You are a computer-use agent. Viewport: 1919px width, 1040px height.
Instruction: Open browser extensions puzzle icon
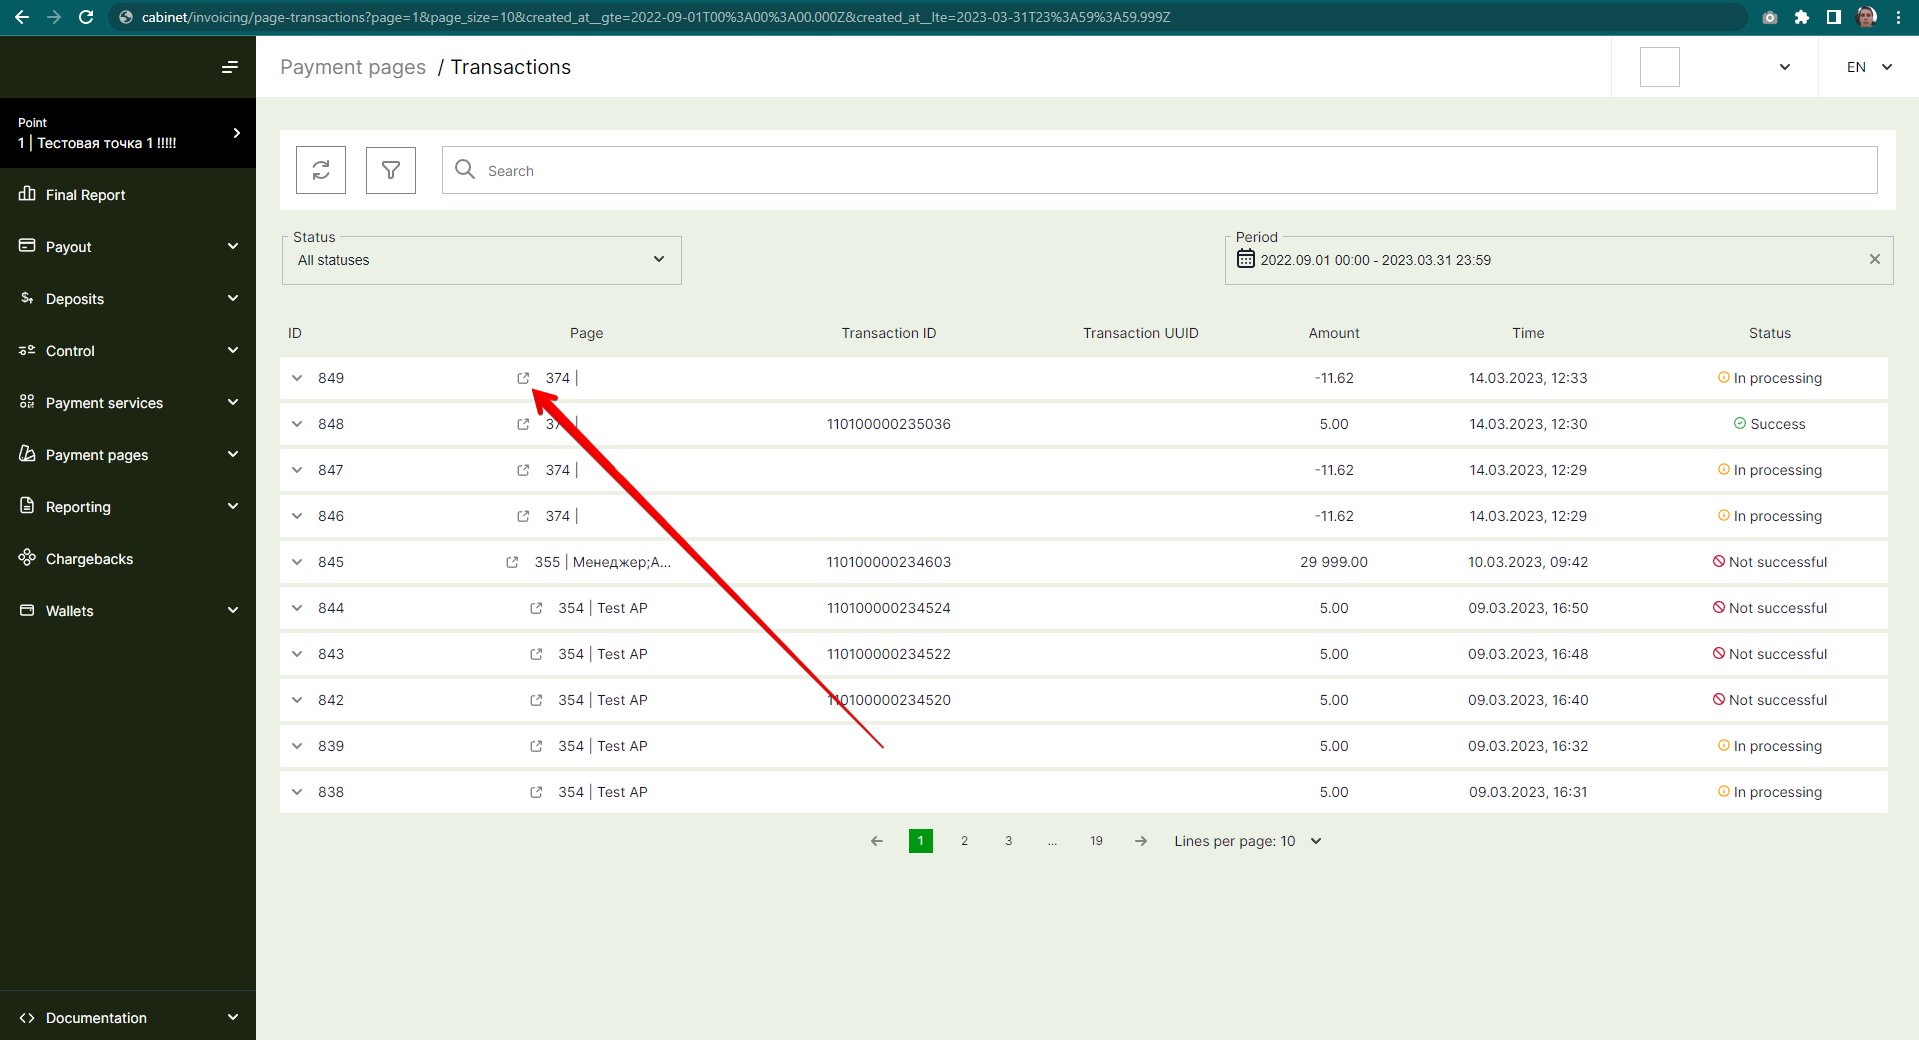click(1802, 17)
